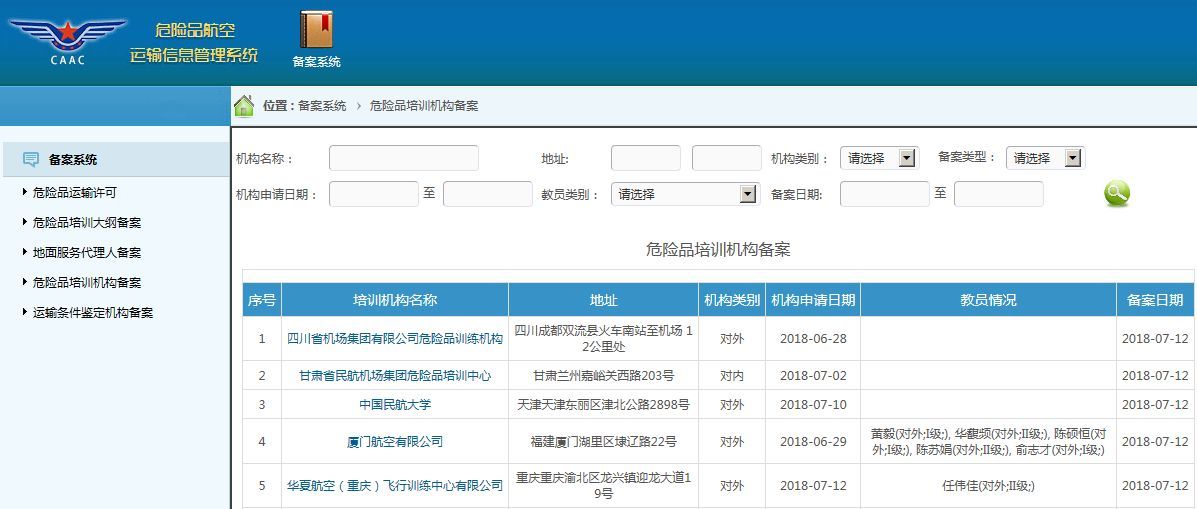Click address 天津天津东丽区津北公路2898号
The image size is (1197, 509).
click(x=604, y=404)
